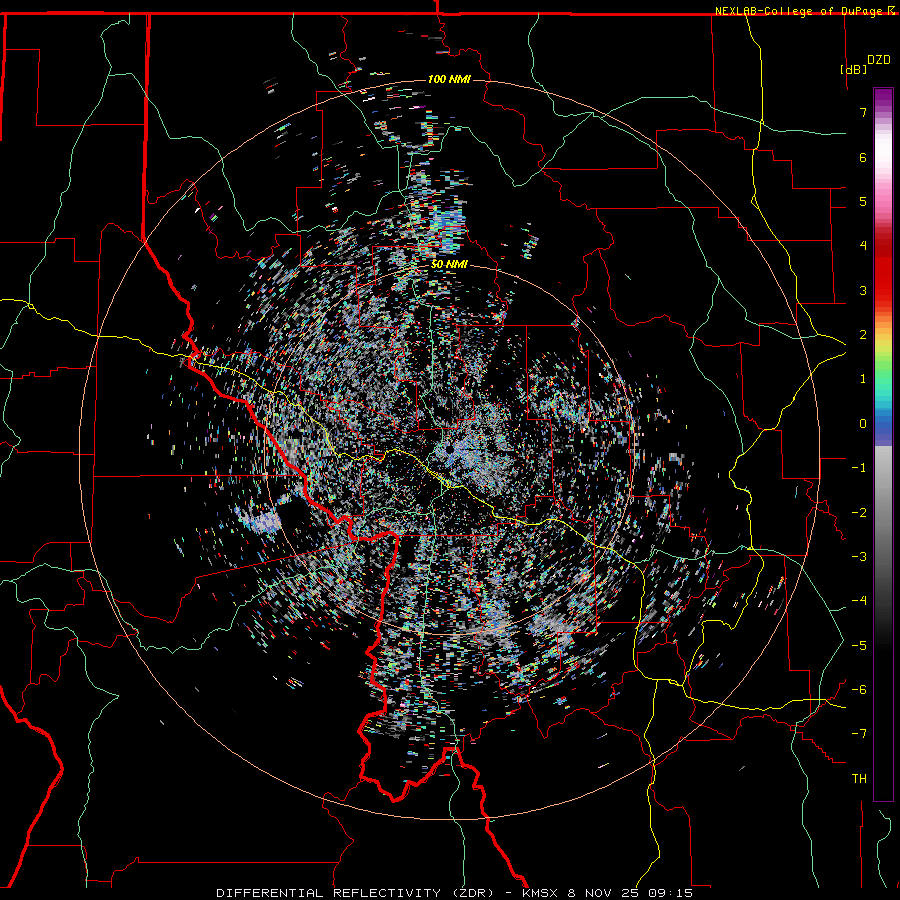Click the 1 value on the color scale

click(x=863, y=379)
